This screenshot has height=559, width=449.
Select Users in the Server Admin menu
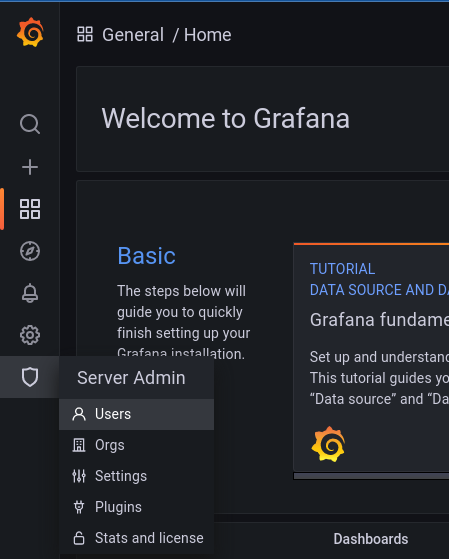137,414
